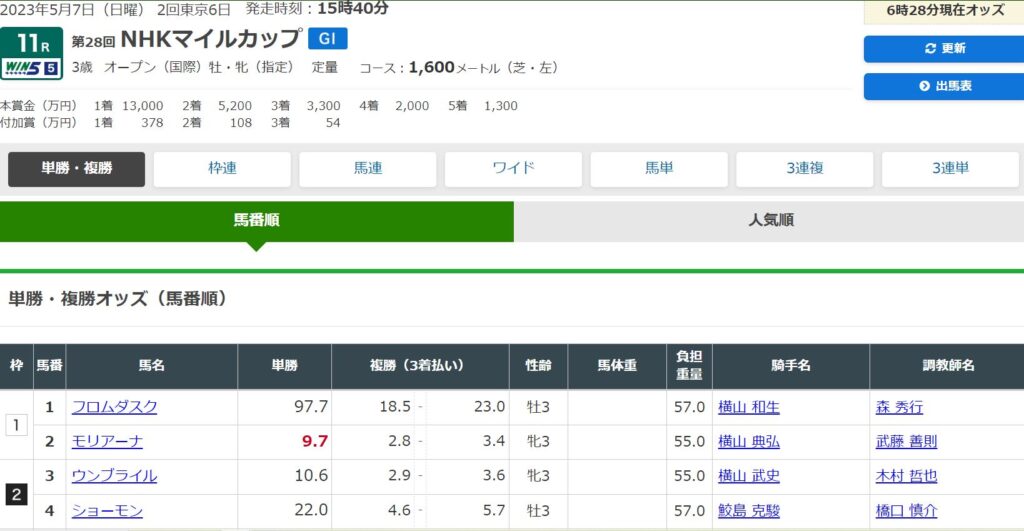The width and height of the screenshot is (1024, 531).
Task: Click frame number 2 black box
Action: [x=16, y=493]
